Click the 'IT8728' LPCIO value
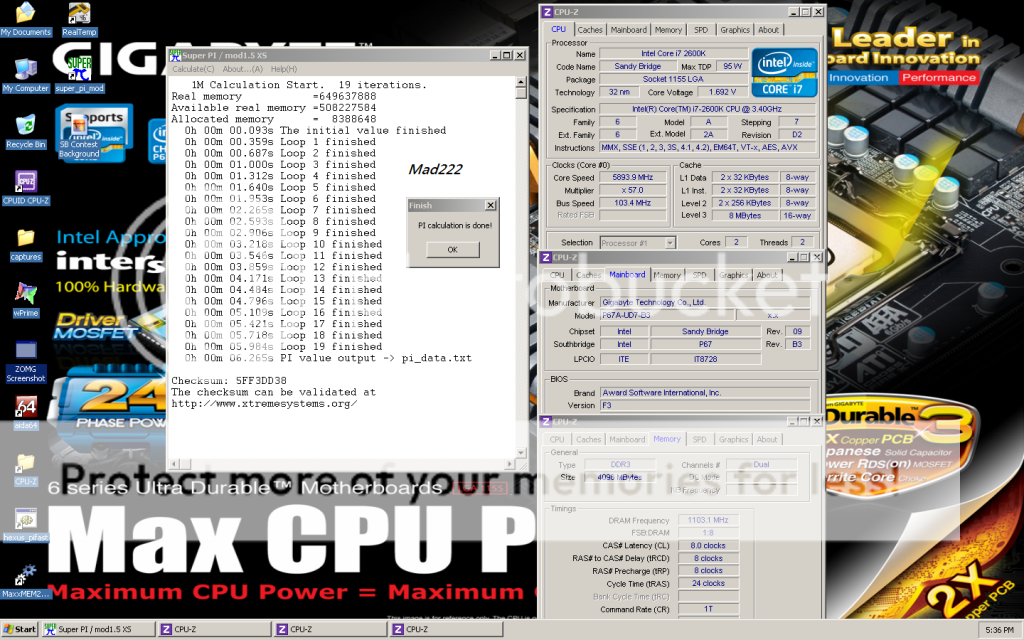 [x=706, y=359]
